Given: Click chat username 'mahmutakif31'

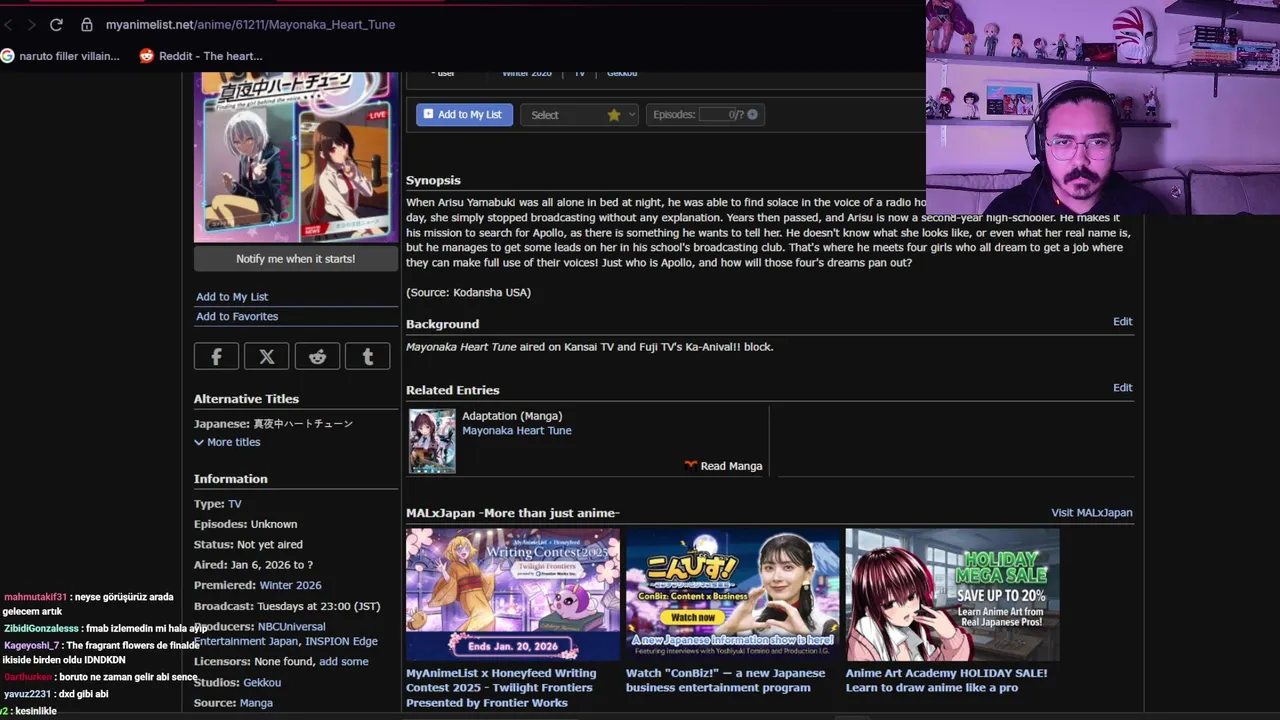Looking at the screenshot, I should pyautogui.click(x=35, y=597).
